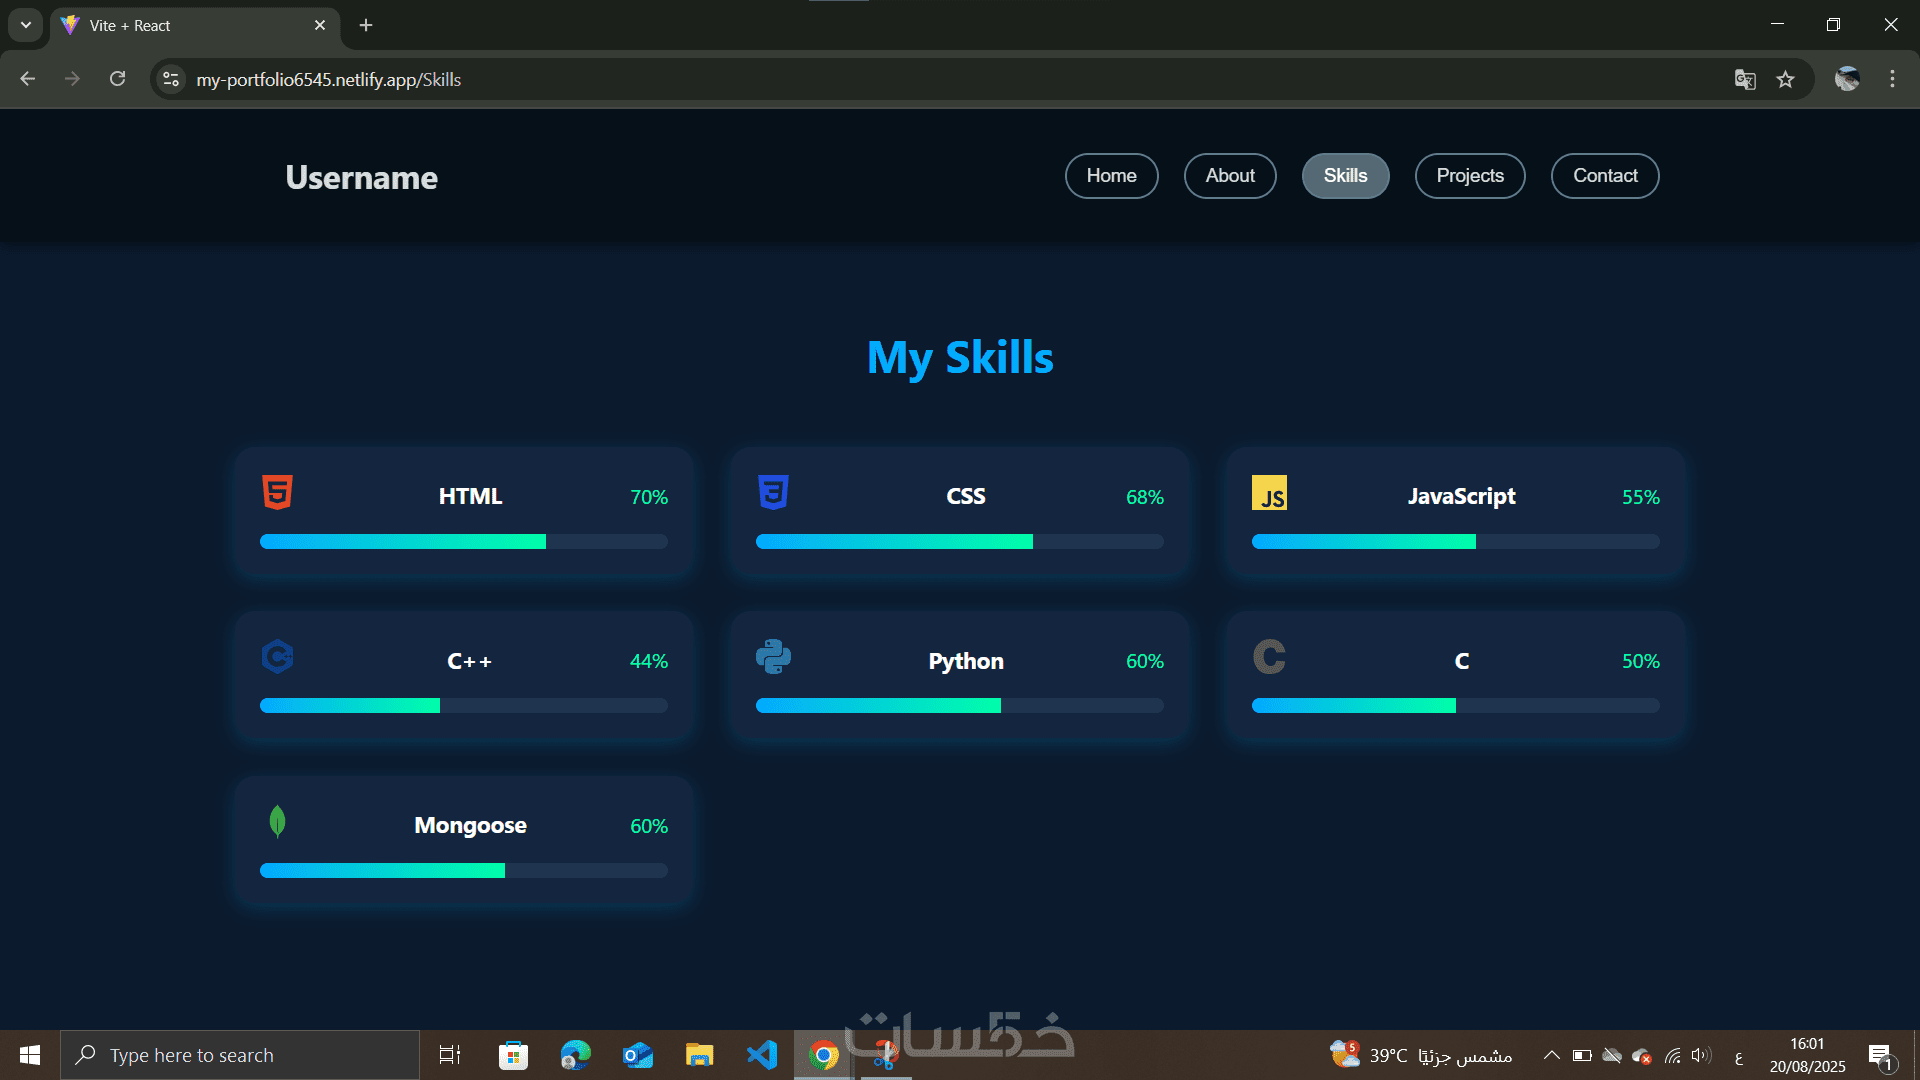Click the HTML5 logo icon

pyautogui.click(x=277, y=492)
